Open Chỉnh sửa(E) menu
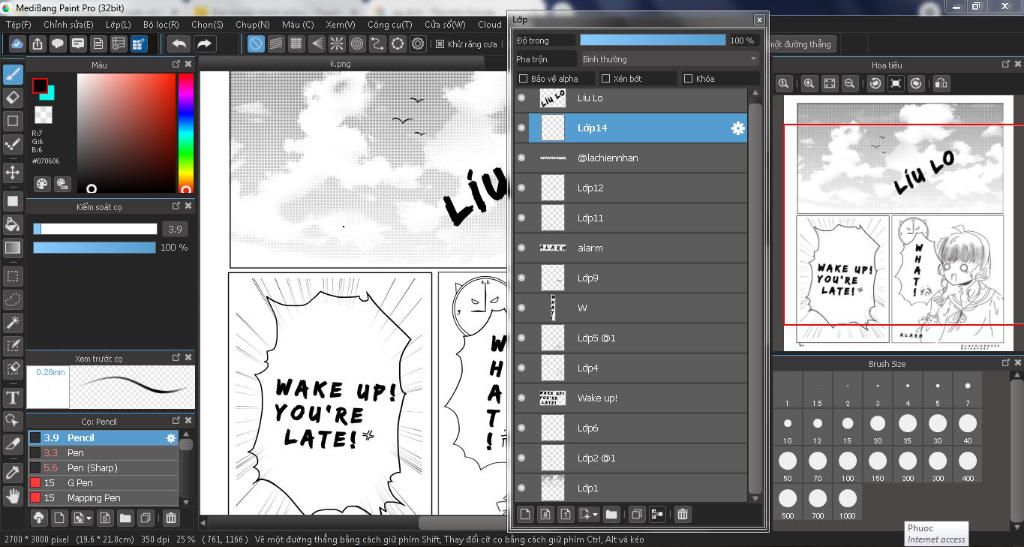 [68, 25]
